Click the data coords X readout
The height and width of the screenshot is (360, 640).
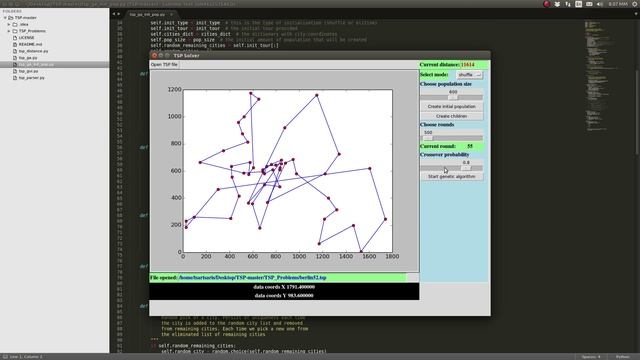[284, 287]
